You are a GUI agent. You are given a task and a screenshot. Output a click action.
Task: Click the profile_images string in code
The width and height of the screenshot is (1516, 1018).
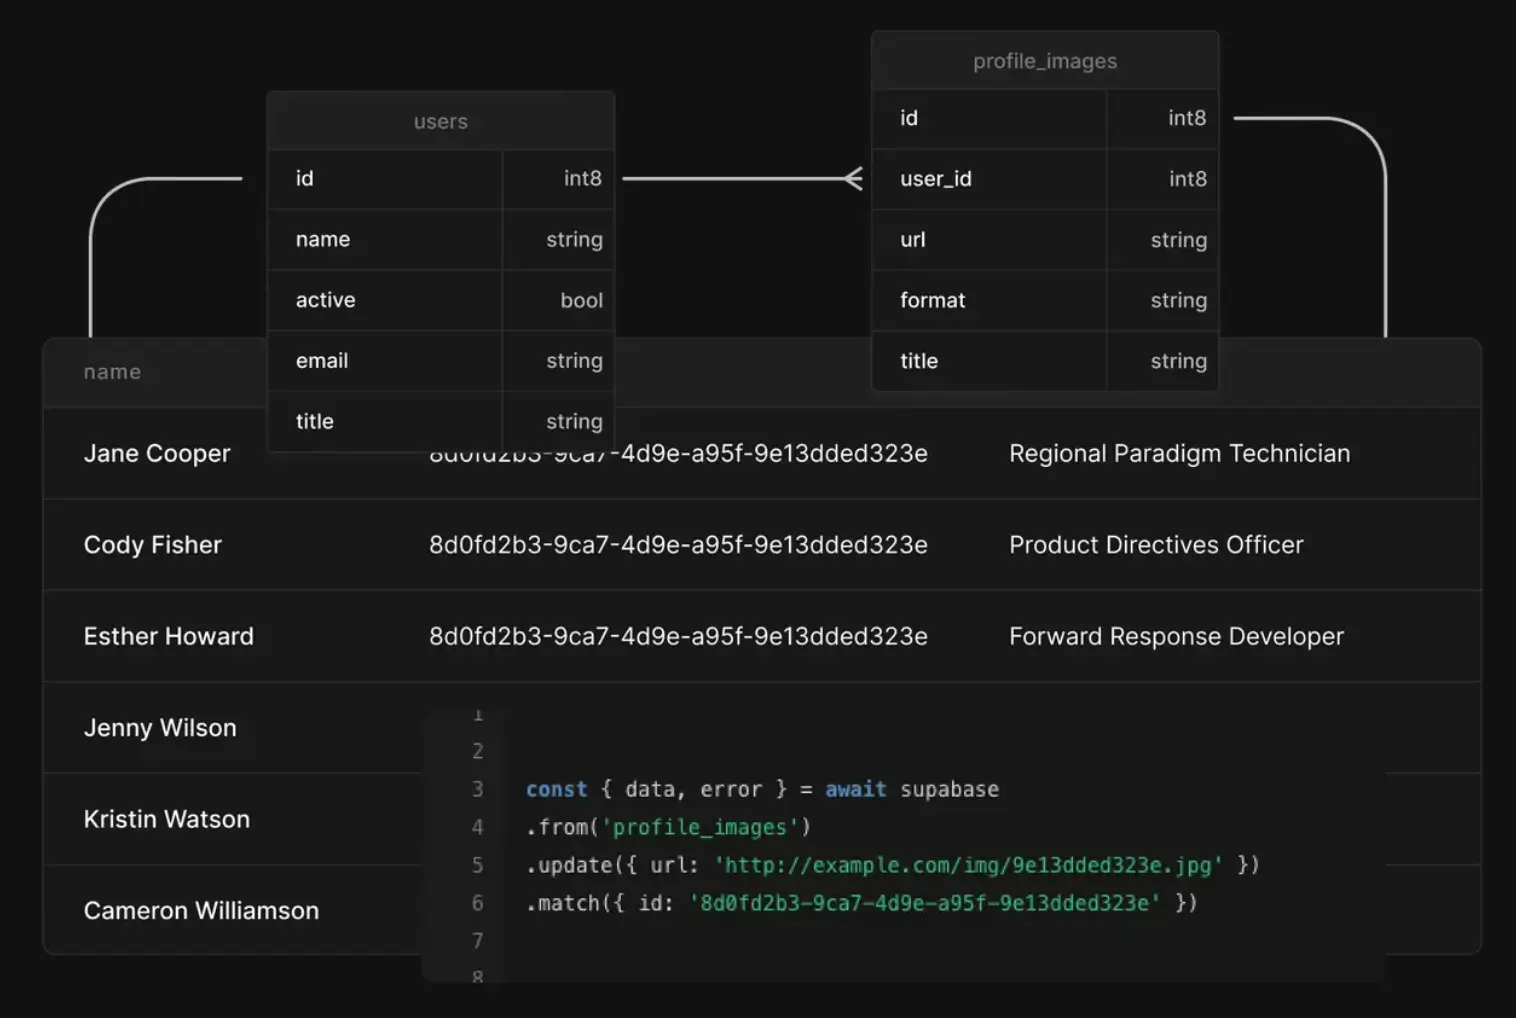pyautogui.click(x=700, y=827)
